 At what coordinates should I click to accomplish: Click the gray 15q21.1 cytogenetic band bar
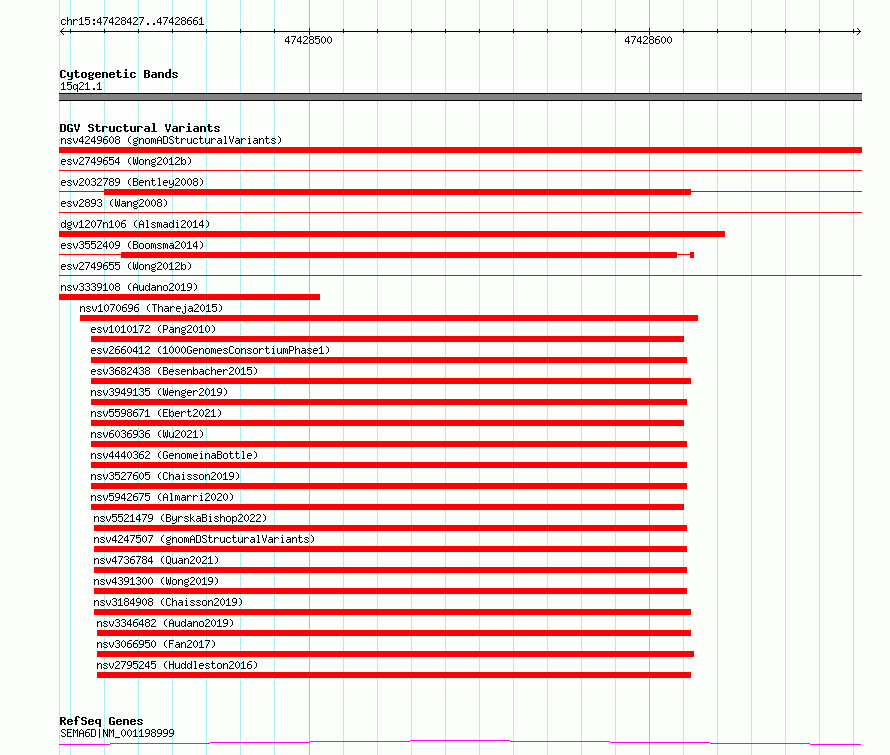tap(460, 97)
